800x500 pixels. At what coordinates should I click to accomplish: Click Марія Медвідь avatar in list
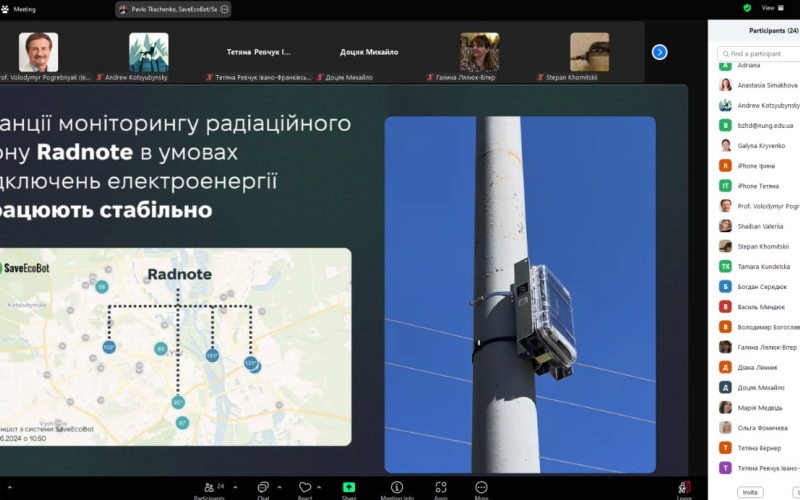click(726, 408)
